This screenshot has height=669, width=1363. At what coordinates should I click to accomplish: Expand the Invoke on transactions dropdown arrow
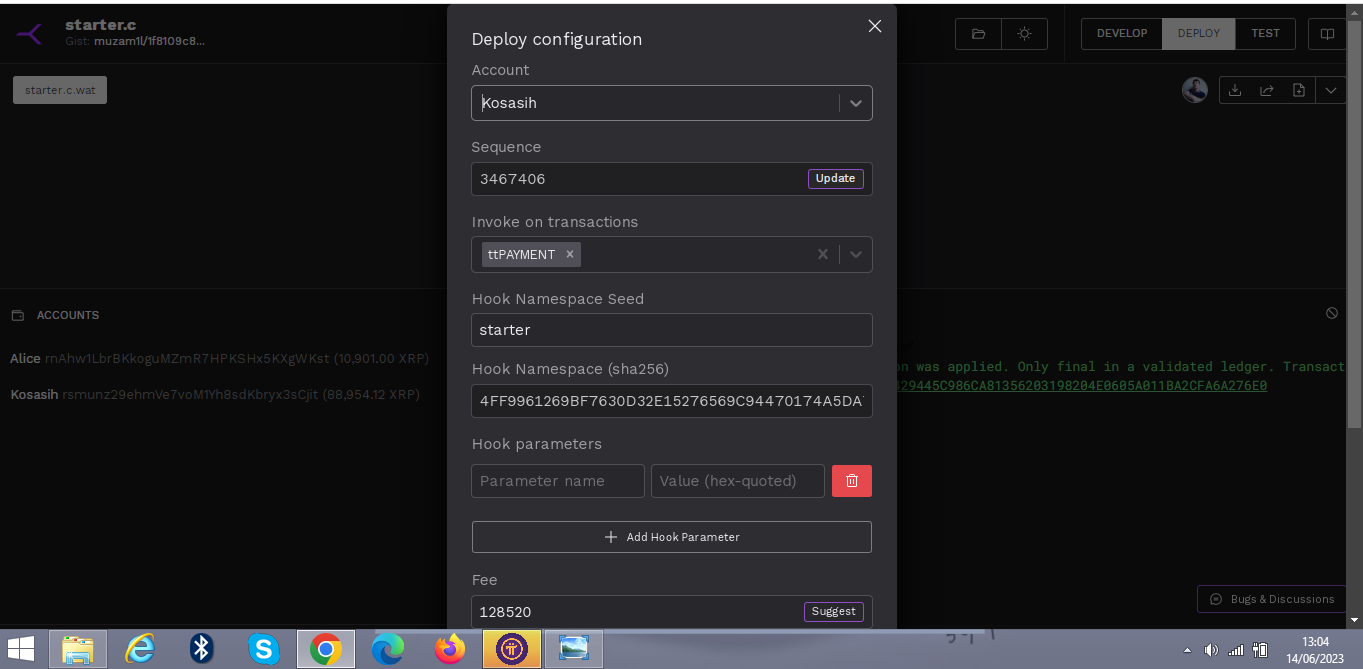click(x=856, y=254)
